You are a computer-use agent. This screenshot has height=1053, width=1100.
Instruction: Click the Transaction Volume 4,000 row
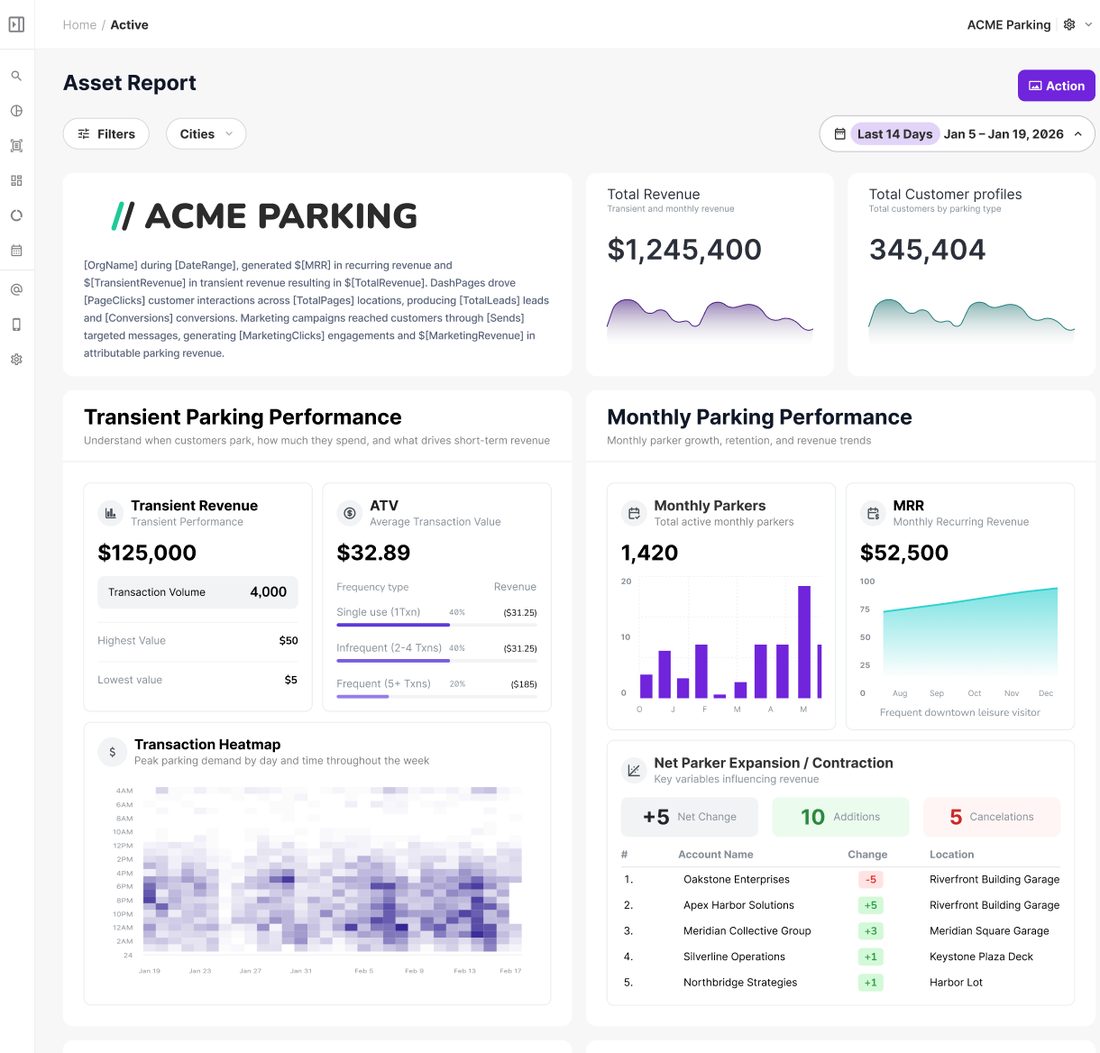[197, 592]
